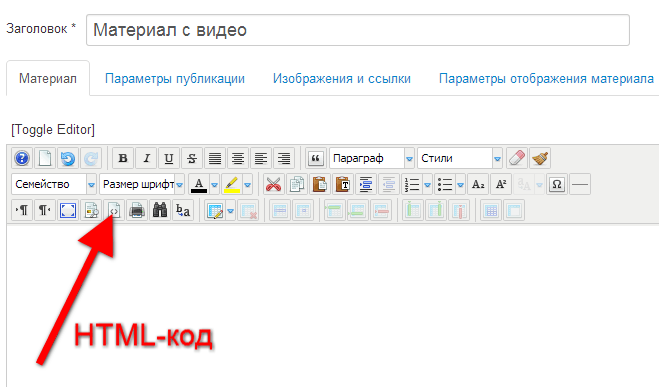Toggle Underline formatting
The image size is (659, 387).
[x=169, y=158]
